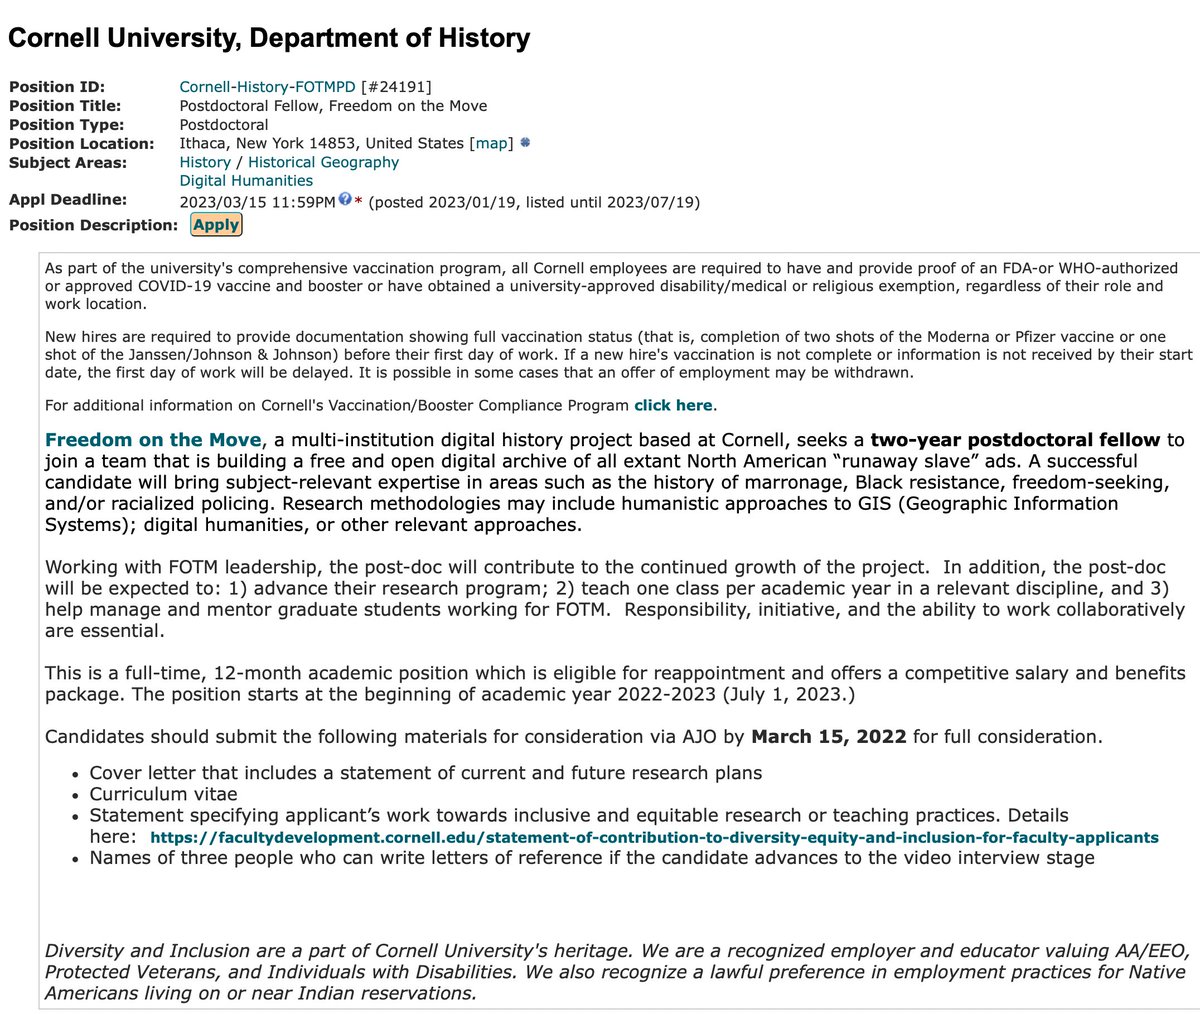This screenshot has width=1200, height=1014.
Task: Click the 'Appl Deadline:' label
Action: 68,200
